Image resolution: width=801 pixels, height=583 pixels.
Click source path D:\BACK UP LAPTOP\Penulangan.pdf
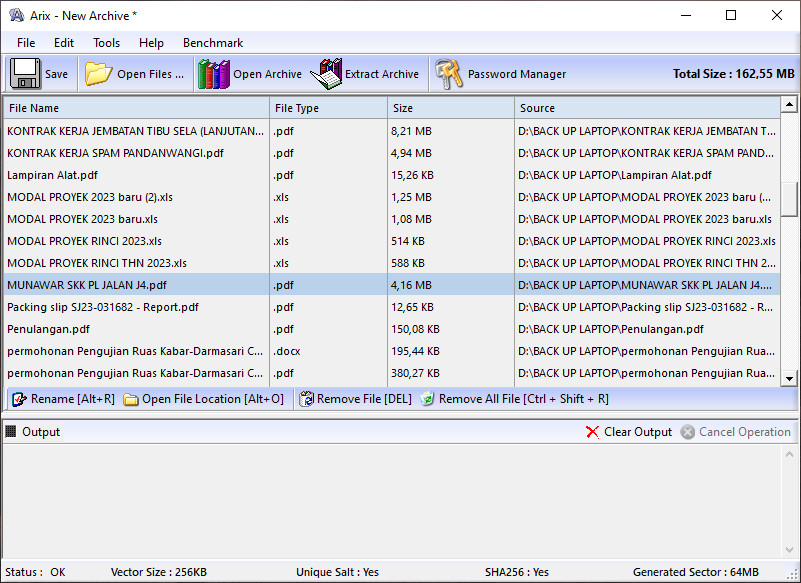point(611,329)
